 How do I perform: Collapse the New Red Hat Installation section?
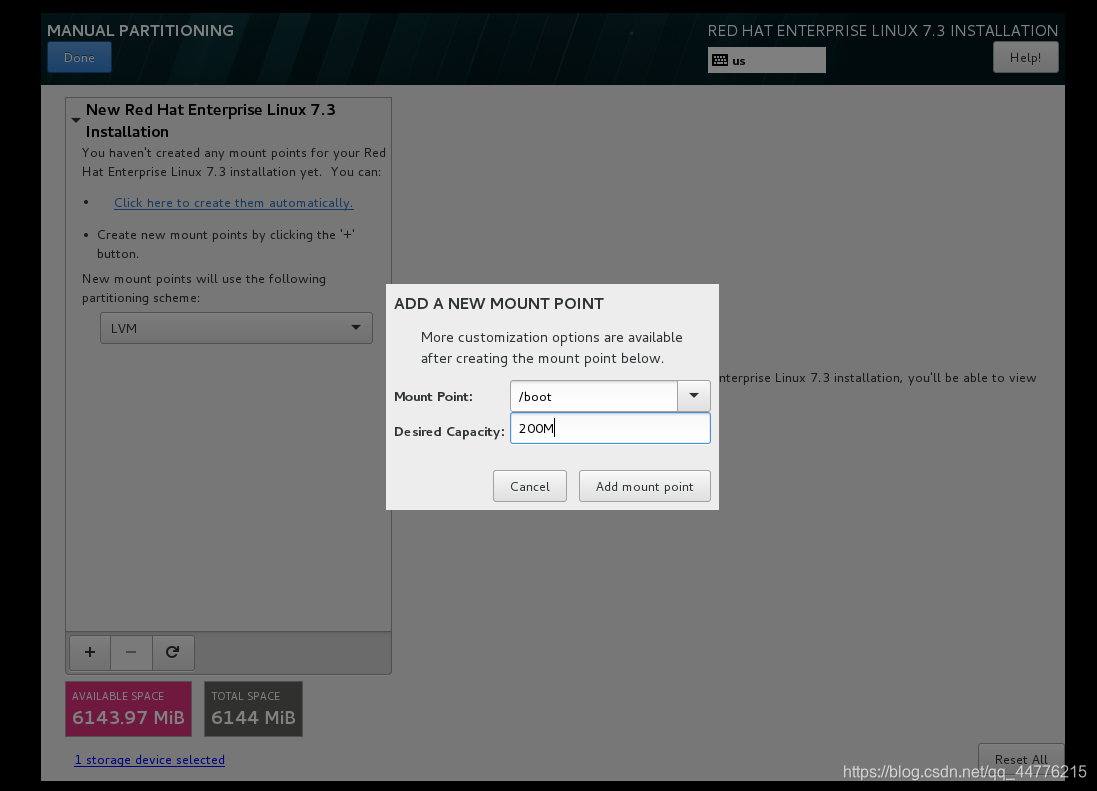[76, 120]
